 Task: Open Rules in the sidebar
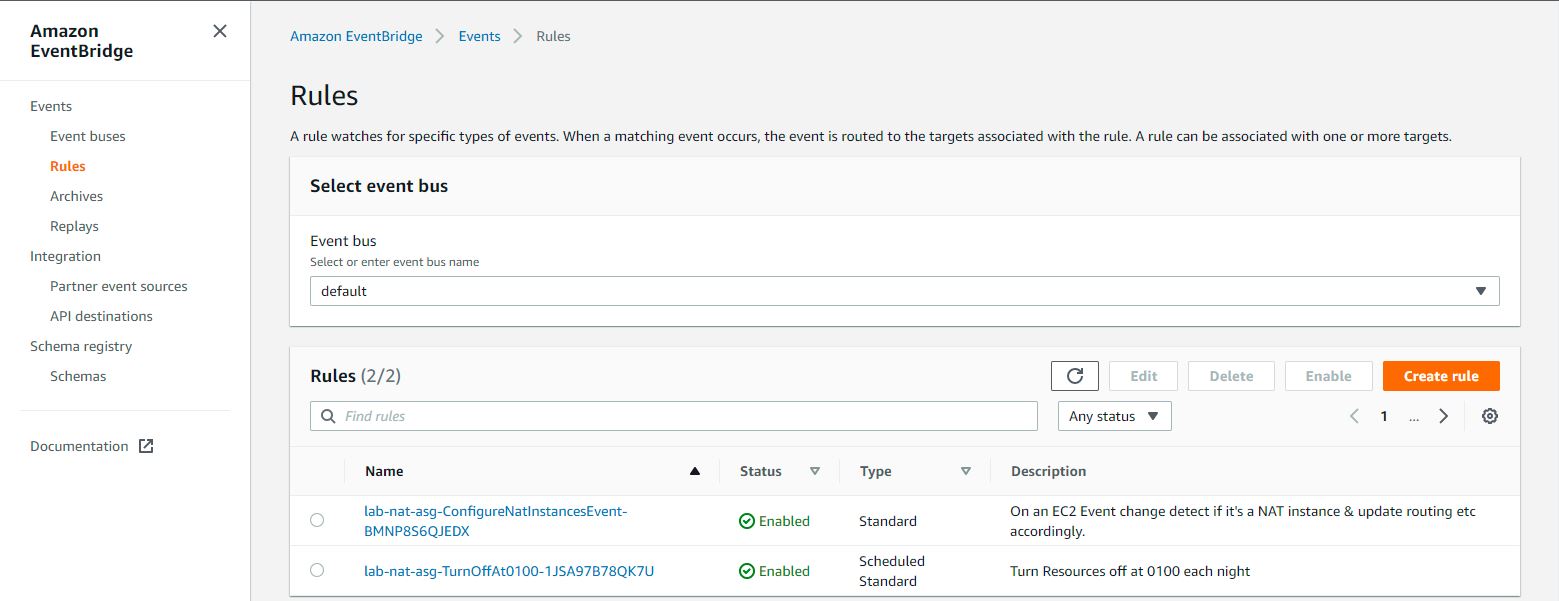coord(68,166)
